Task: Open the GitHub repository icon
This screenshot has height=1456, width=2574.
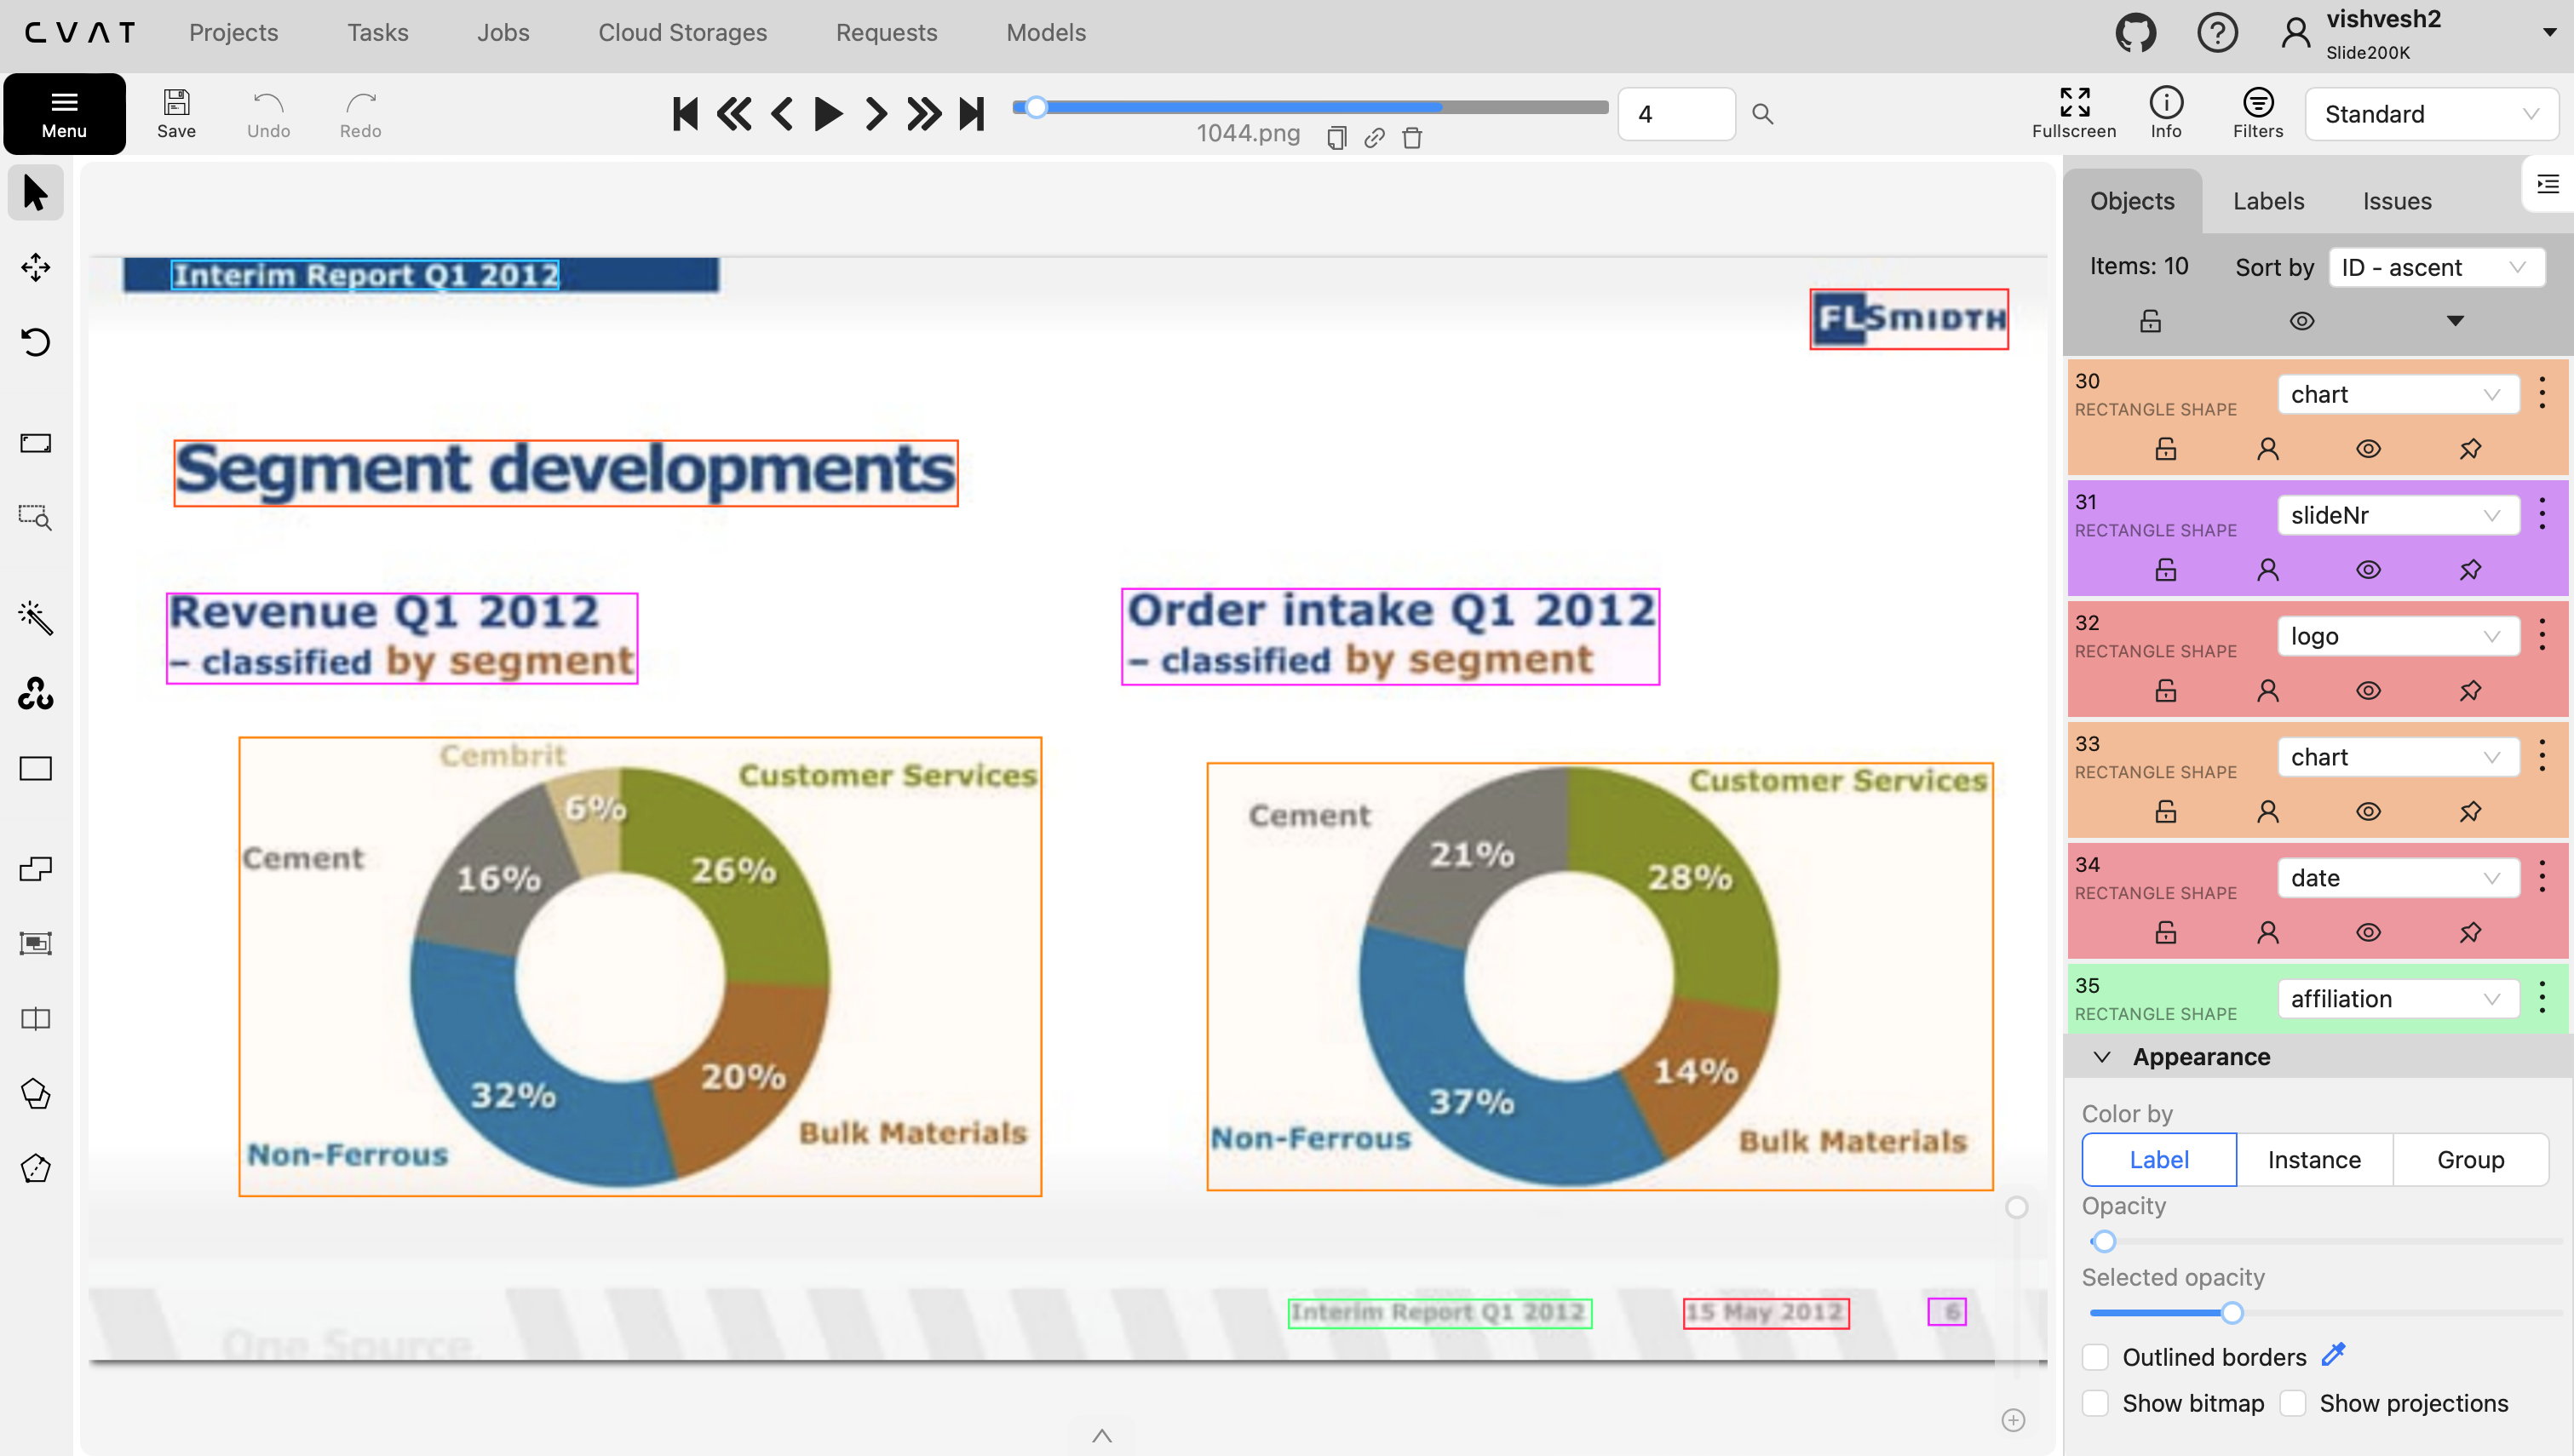Action: coord(2135,33)
